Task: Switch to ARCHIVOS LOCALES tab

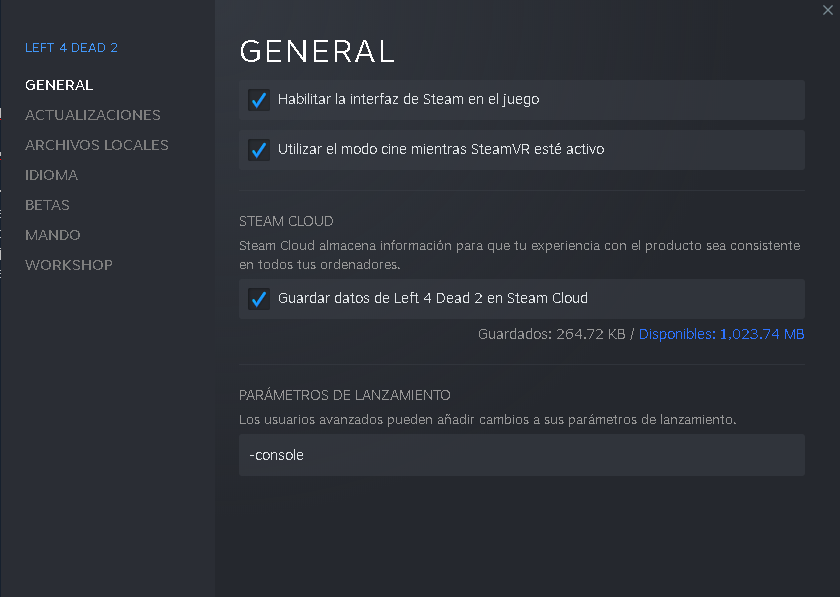Action: (97, 145)
